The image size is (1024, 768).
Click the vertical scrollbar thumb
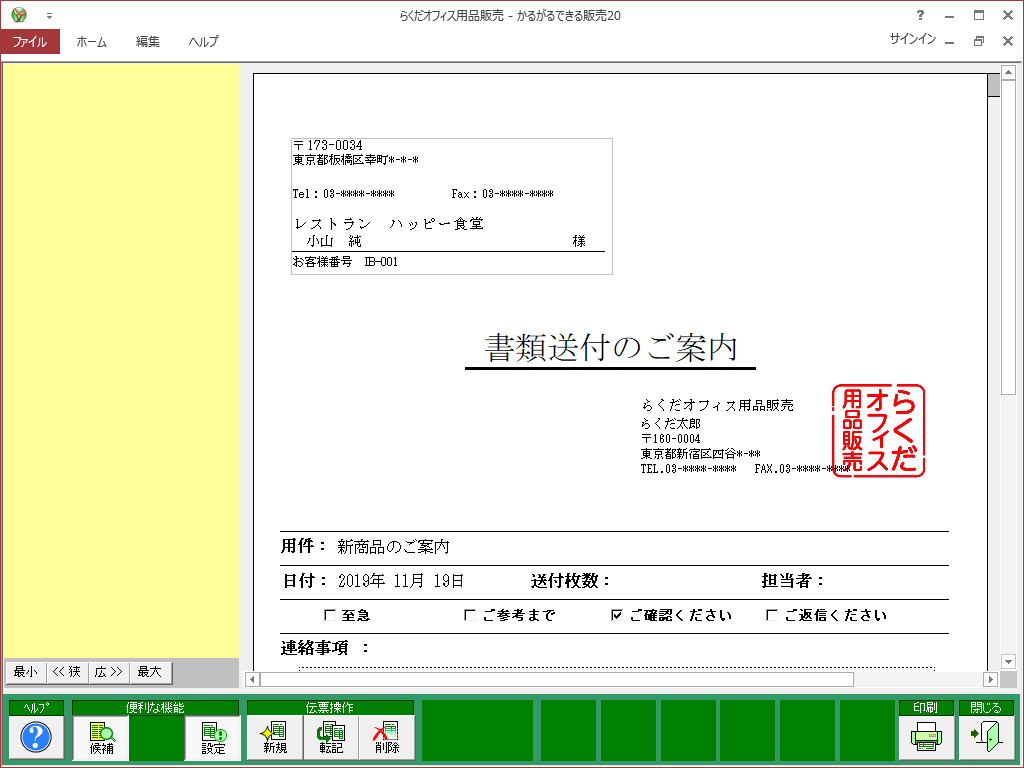(x=1008, y=236)
